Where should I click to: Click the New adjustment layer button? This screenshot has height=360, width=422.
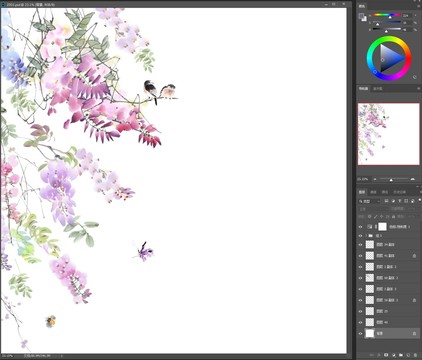click(393, 355)
